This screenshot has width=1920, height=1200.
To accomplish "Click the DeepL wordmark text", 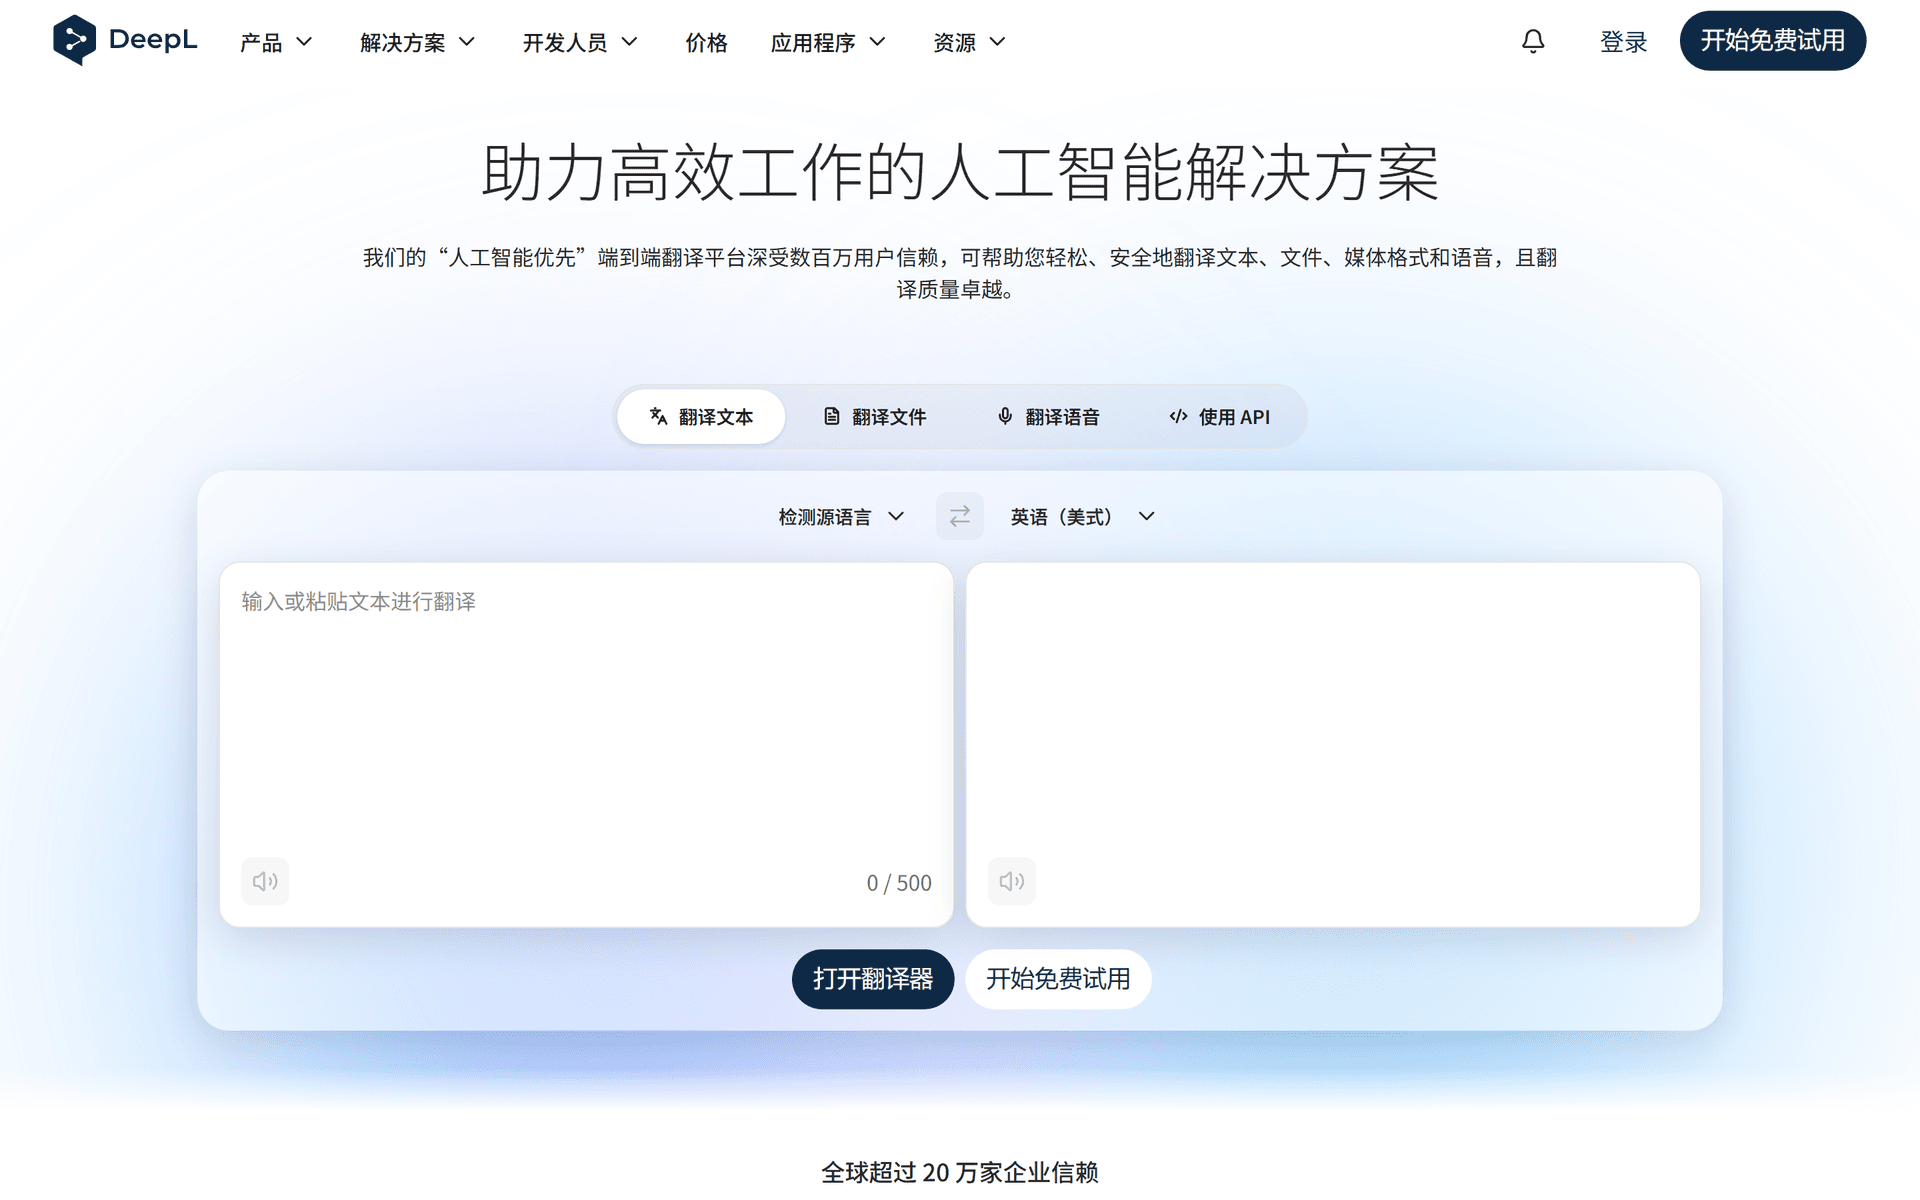I will (153, 40).
